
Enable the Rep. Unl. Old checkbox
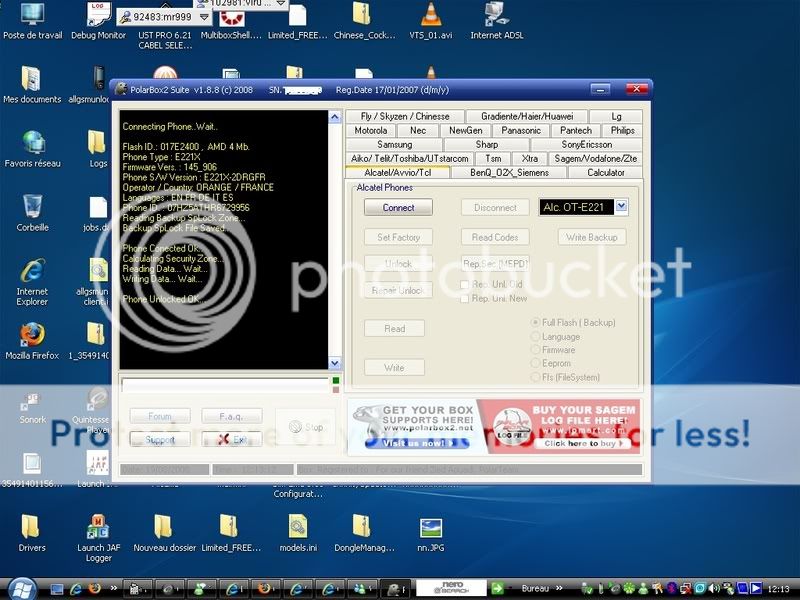pos(464,284)
